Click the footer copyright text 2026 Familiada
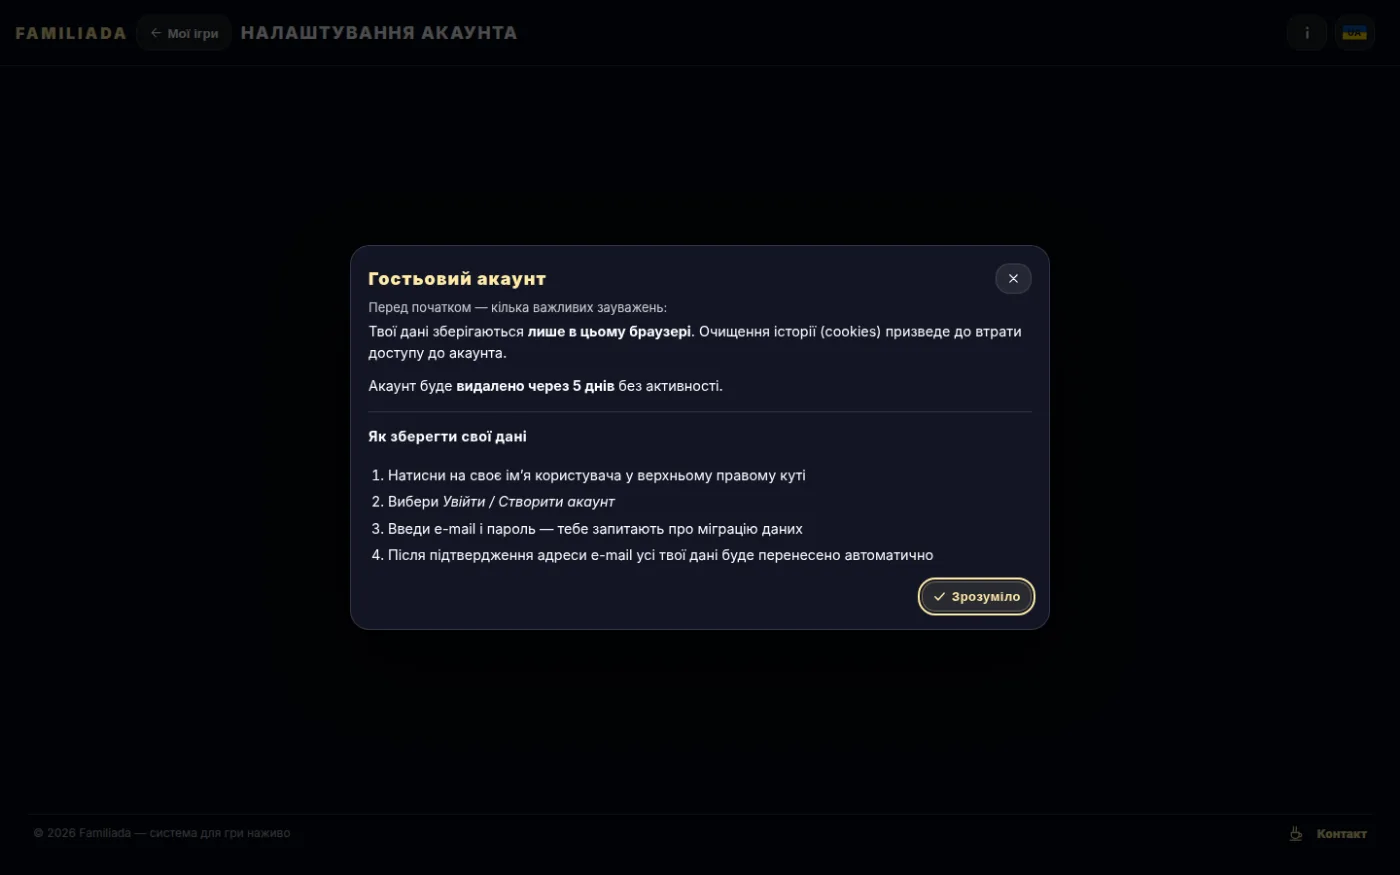 (x=162, y=833)
